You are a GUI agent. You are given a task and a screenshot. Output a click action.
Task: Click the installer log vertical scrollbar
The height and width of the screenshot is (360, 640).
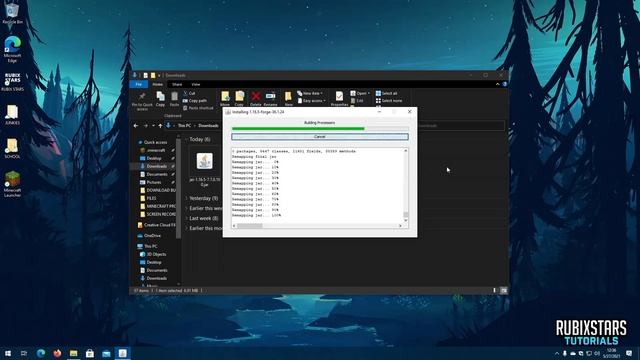[405, 185]
